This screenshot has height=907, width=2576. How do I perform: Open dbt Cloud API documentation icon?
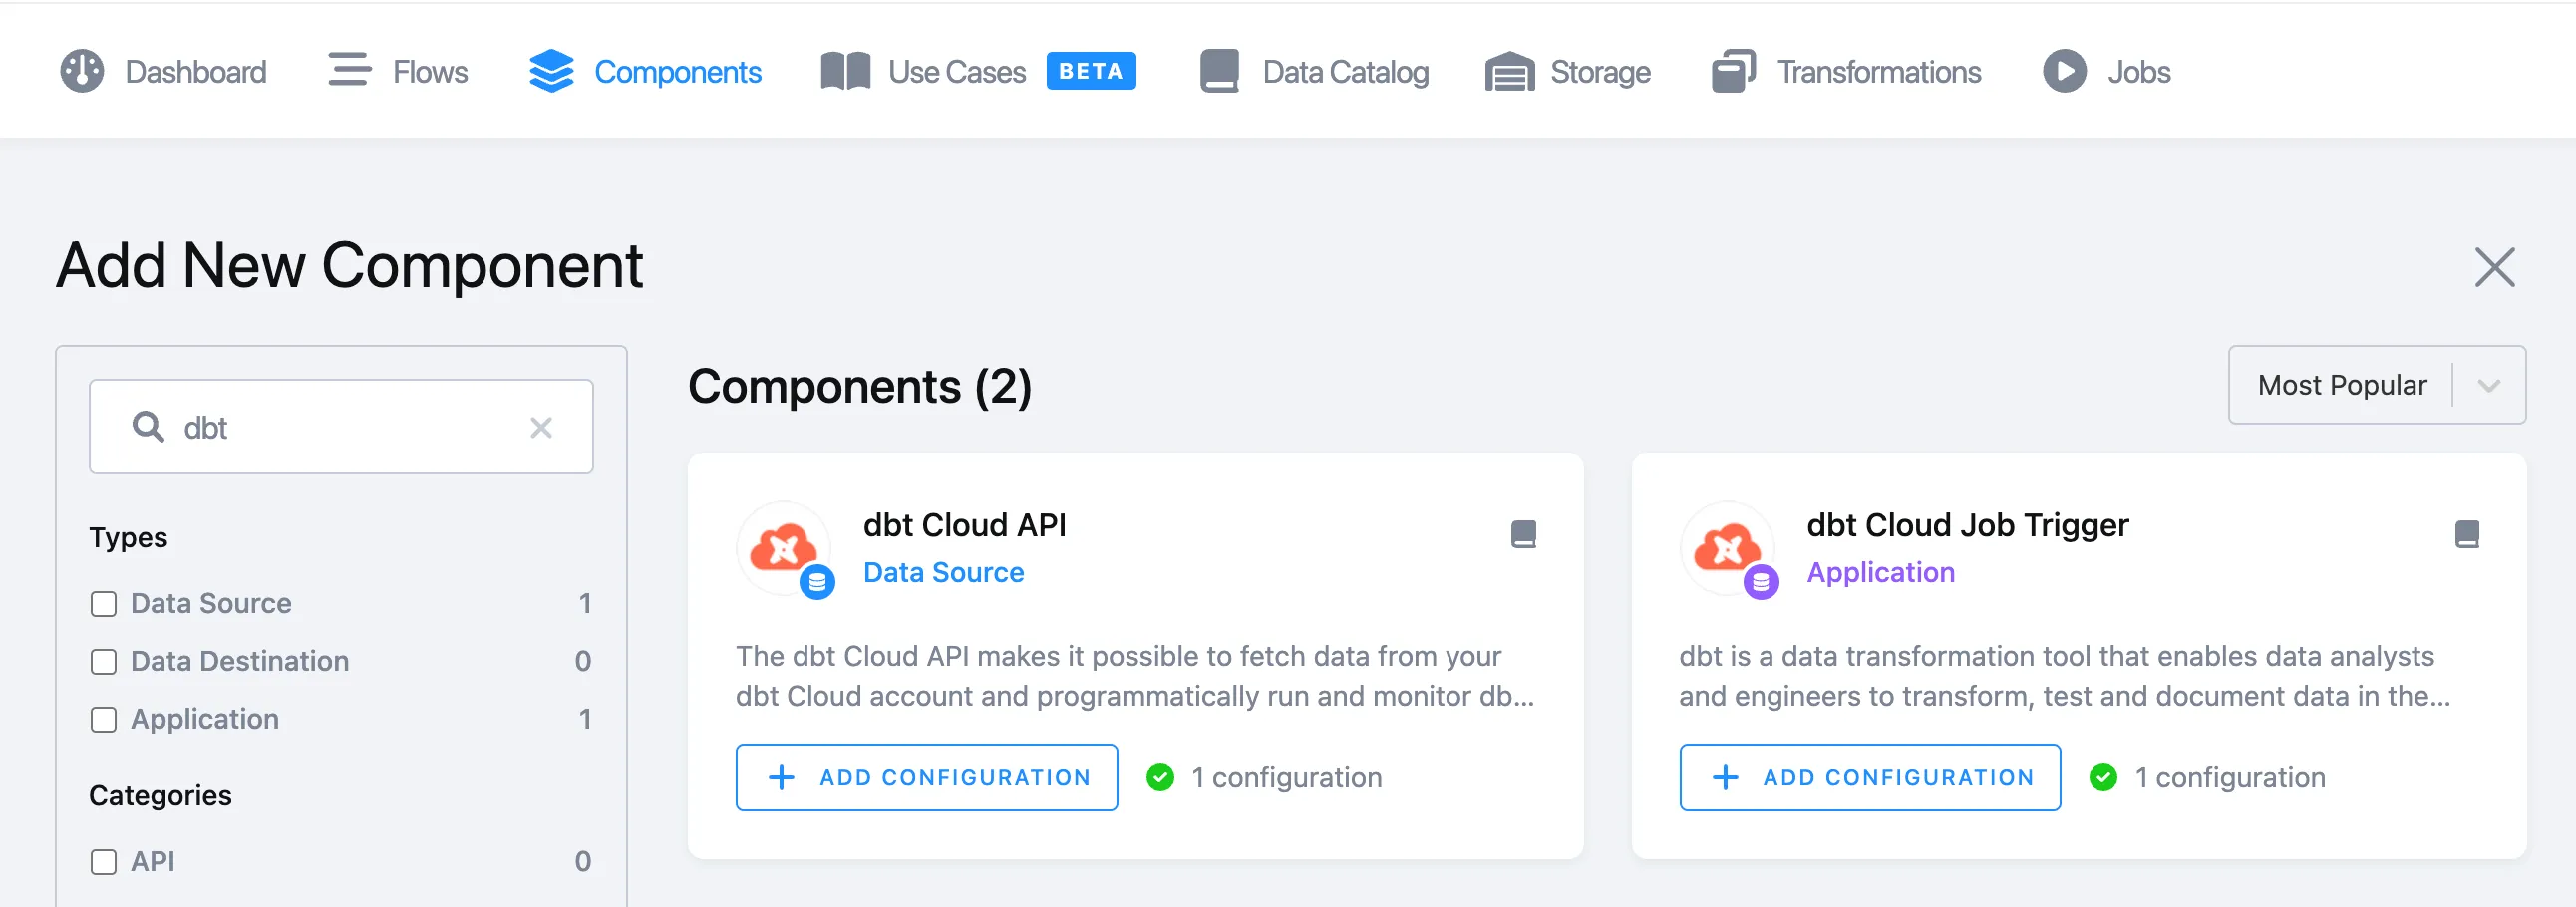click(x=1523, y=534)
